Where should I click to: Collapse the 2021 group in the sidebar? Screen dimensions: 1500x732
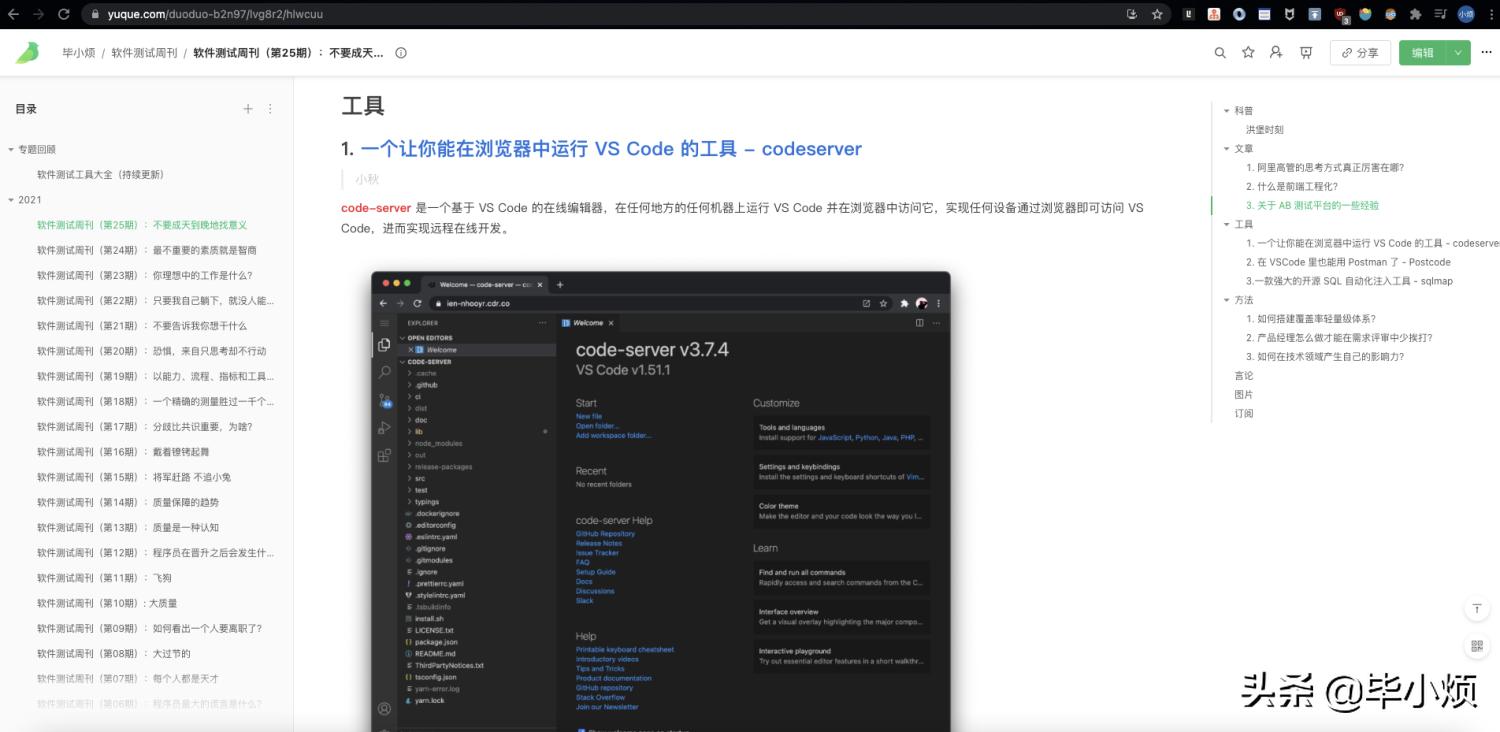tap(11, 200)
